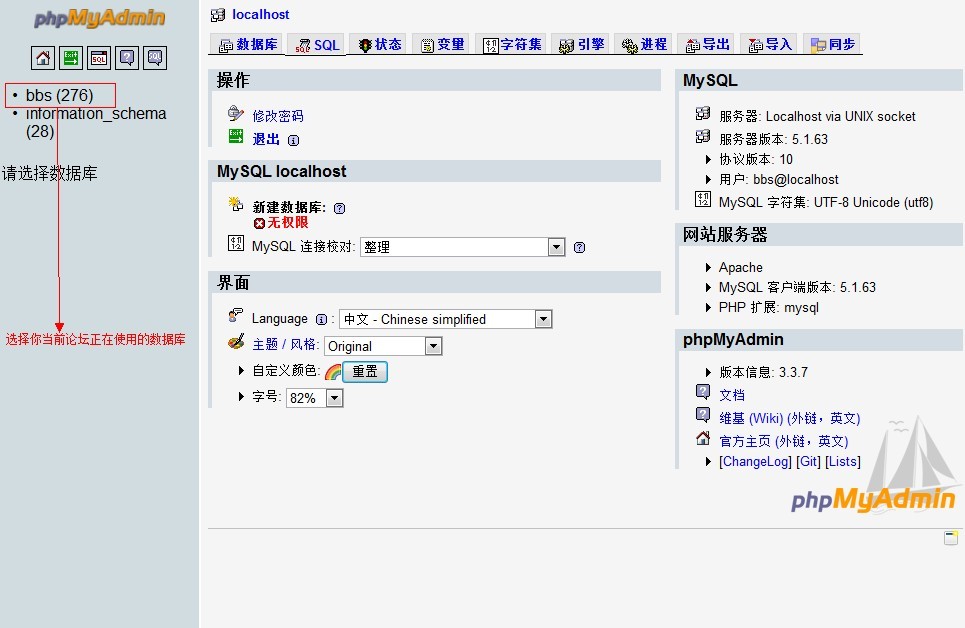Select the bbs (276) database
The image size is (965, 628).
pyautogui.click(x=59, y=95)
